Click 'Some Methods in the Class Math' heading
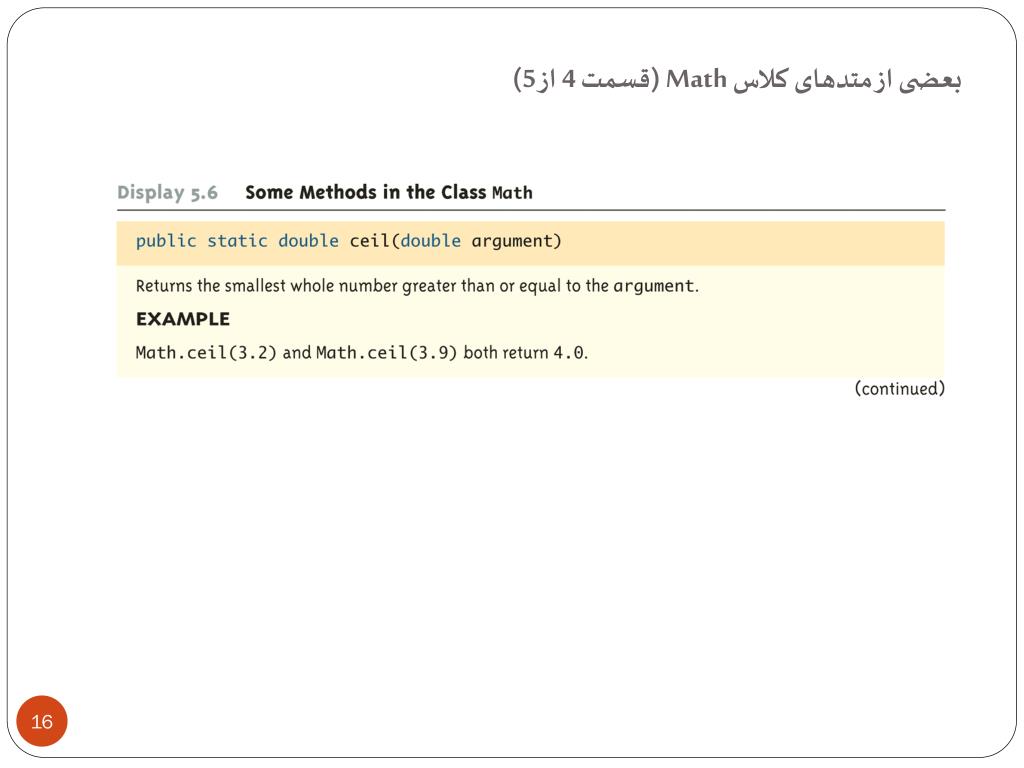Viewport: 1024px width, 768px height. click(x=389, y=193)
